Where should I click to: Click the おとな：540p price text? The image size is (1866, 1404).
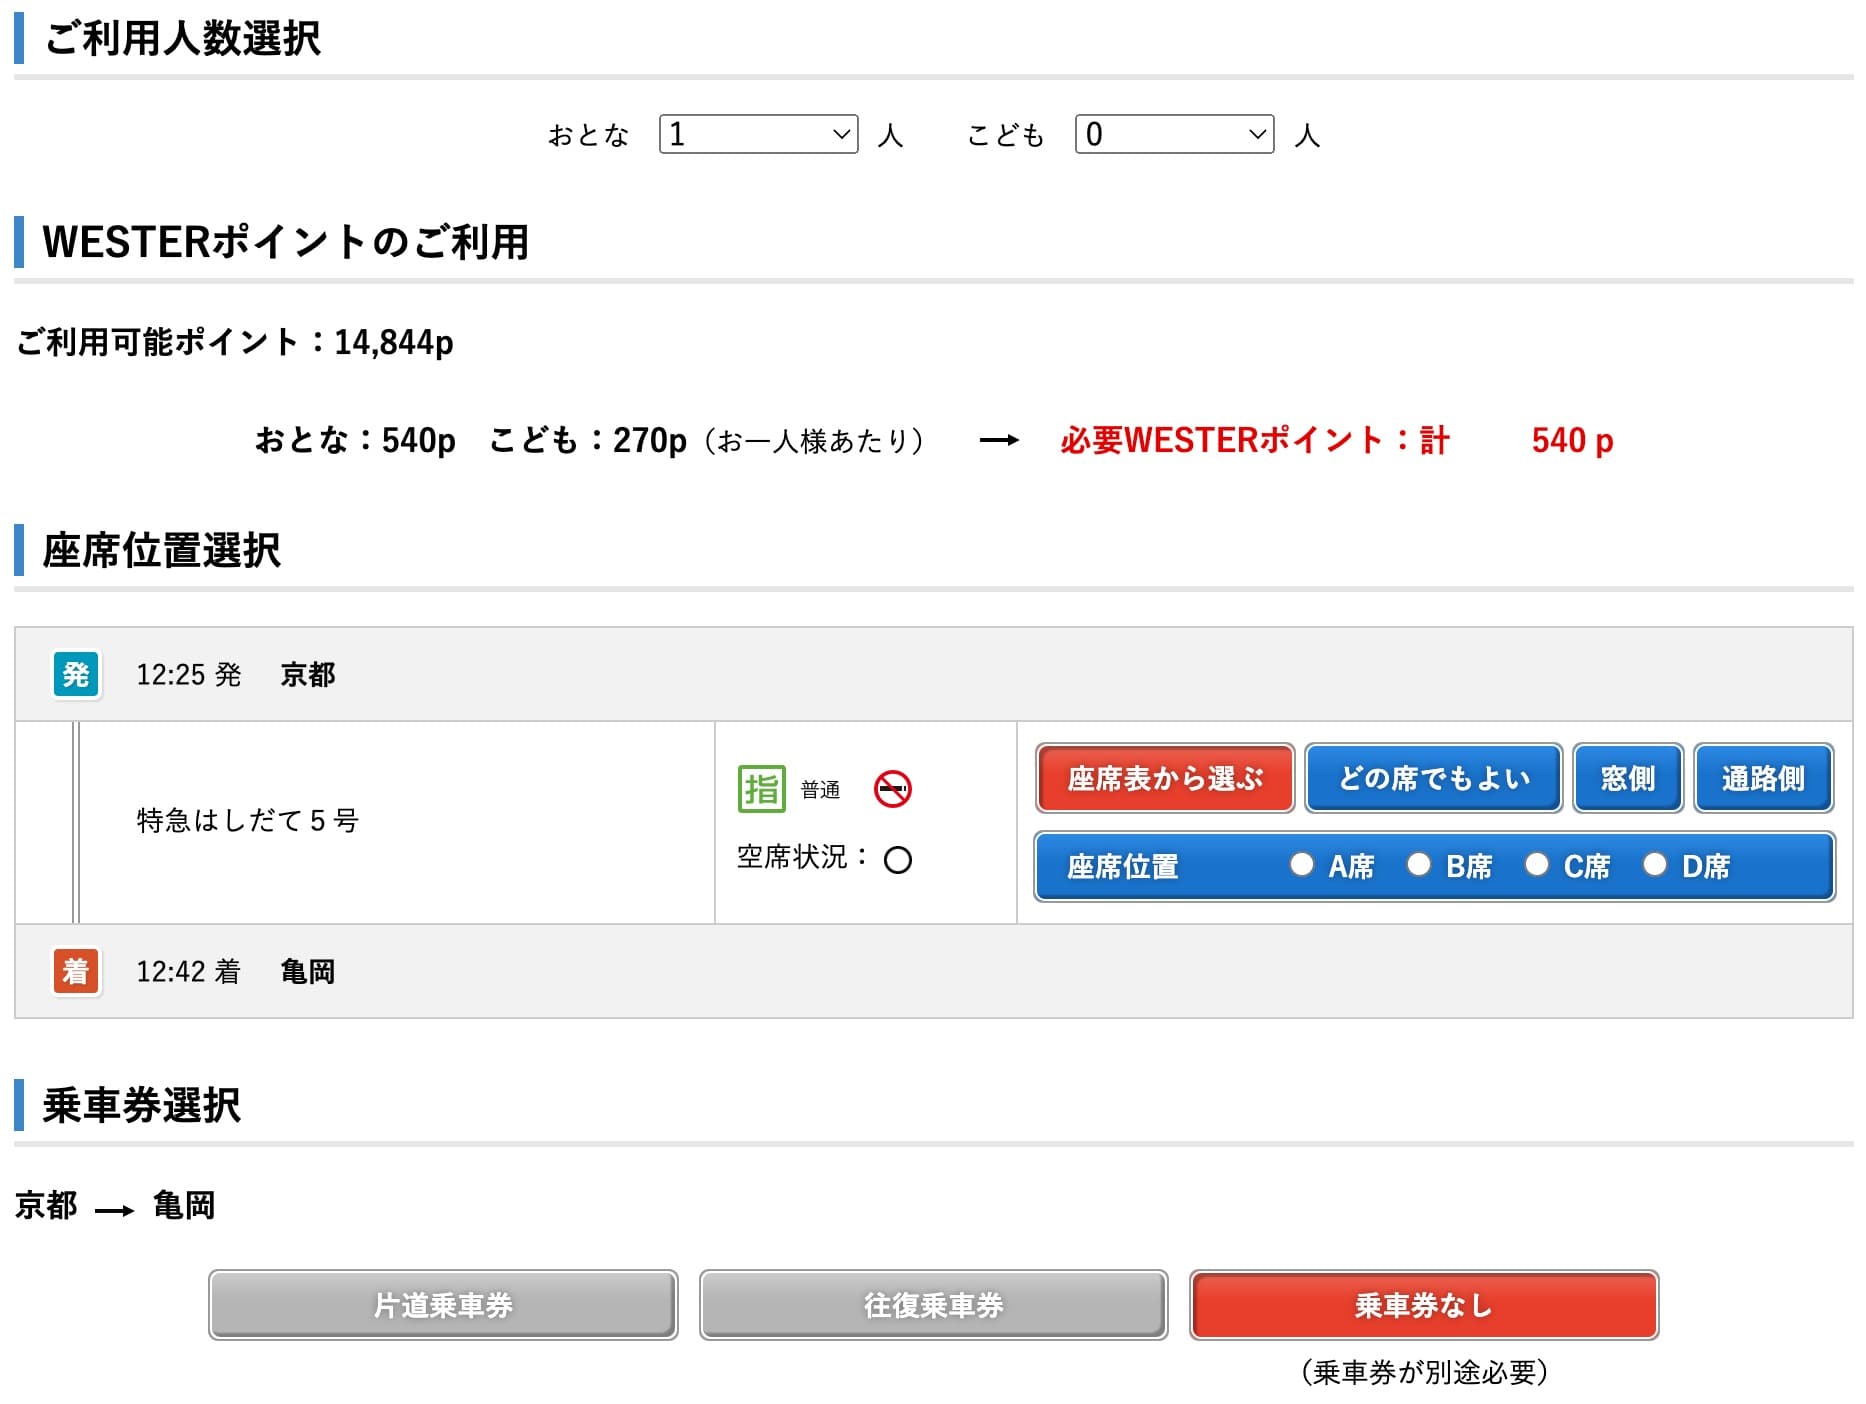tap(356, 440)
